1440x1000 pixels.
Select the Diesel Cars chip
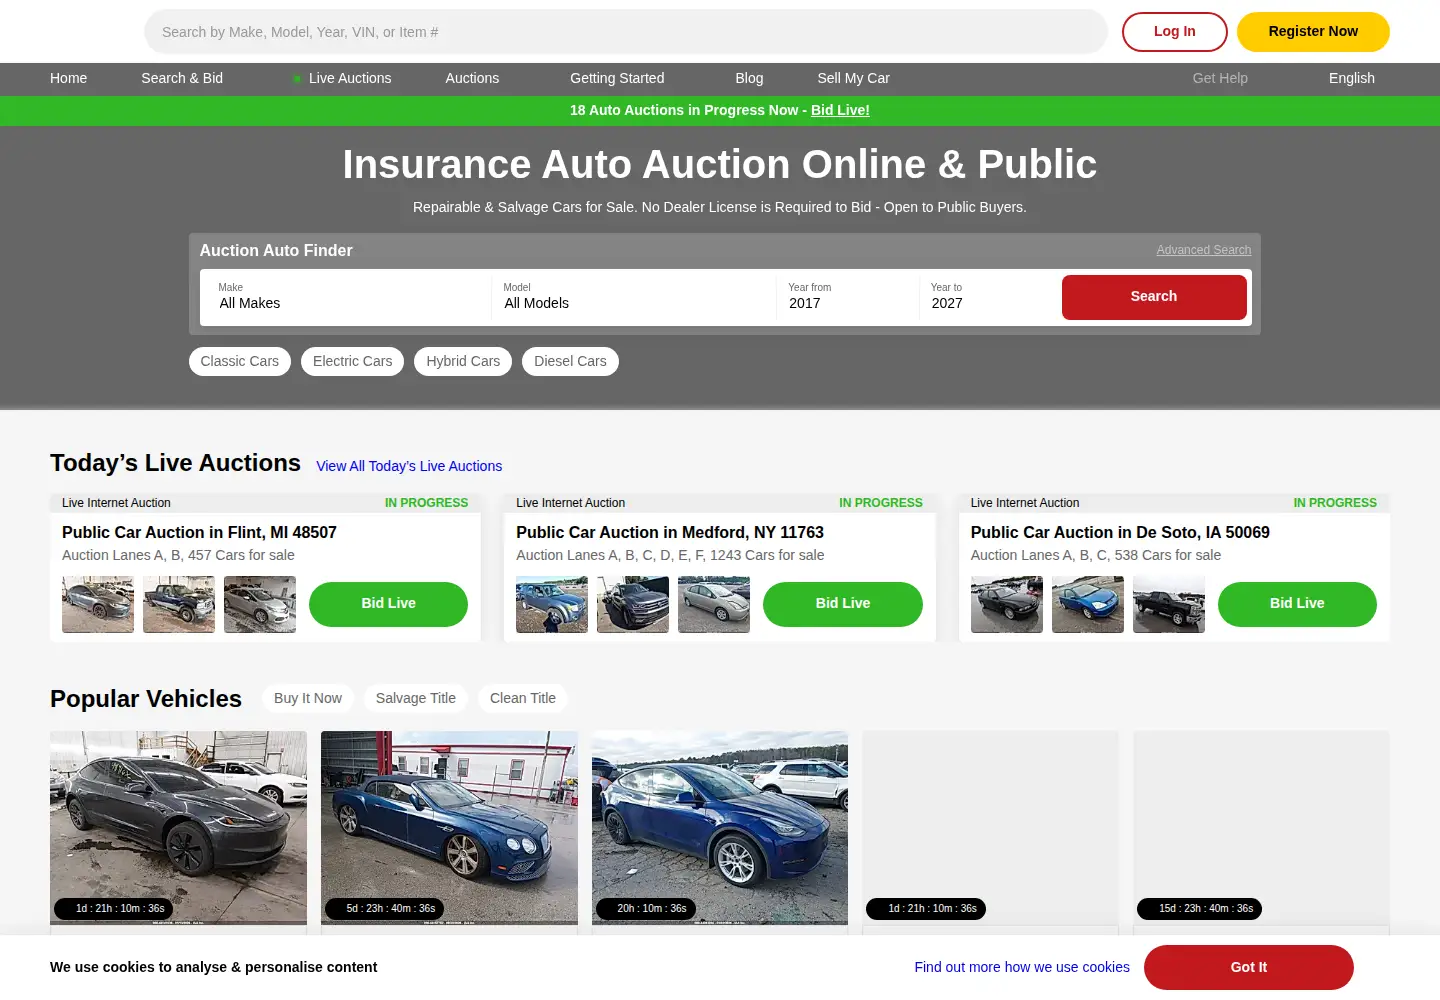[570, 361]
